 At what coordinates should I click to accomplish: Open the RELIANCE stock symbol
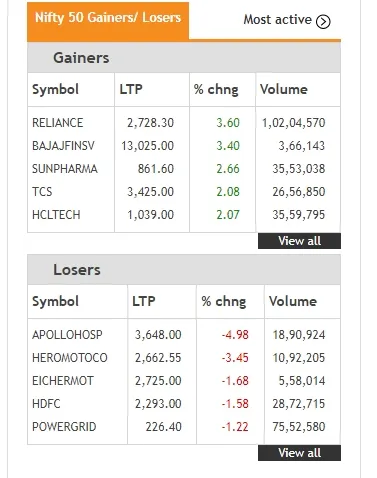[57, 123]
